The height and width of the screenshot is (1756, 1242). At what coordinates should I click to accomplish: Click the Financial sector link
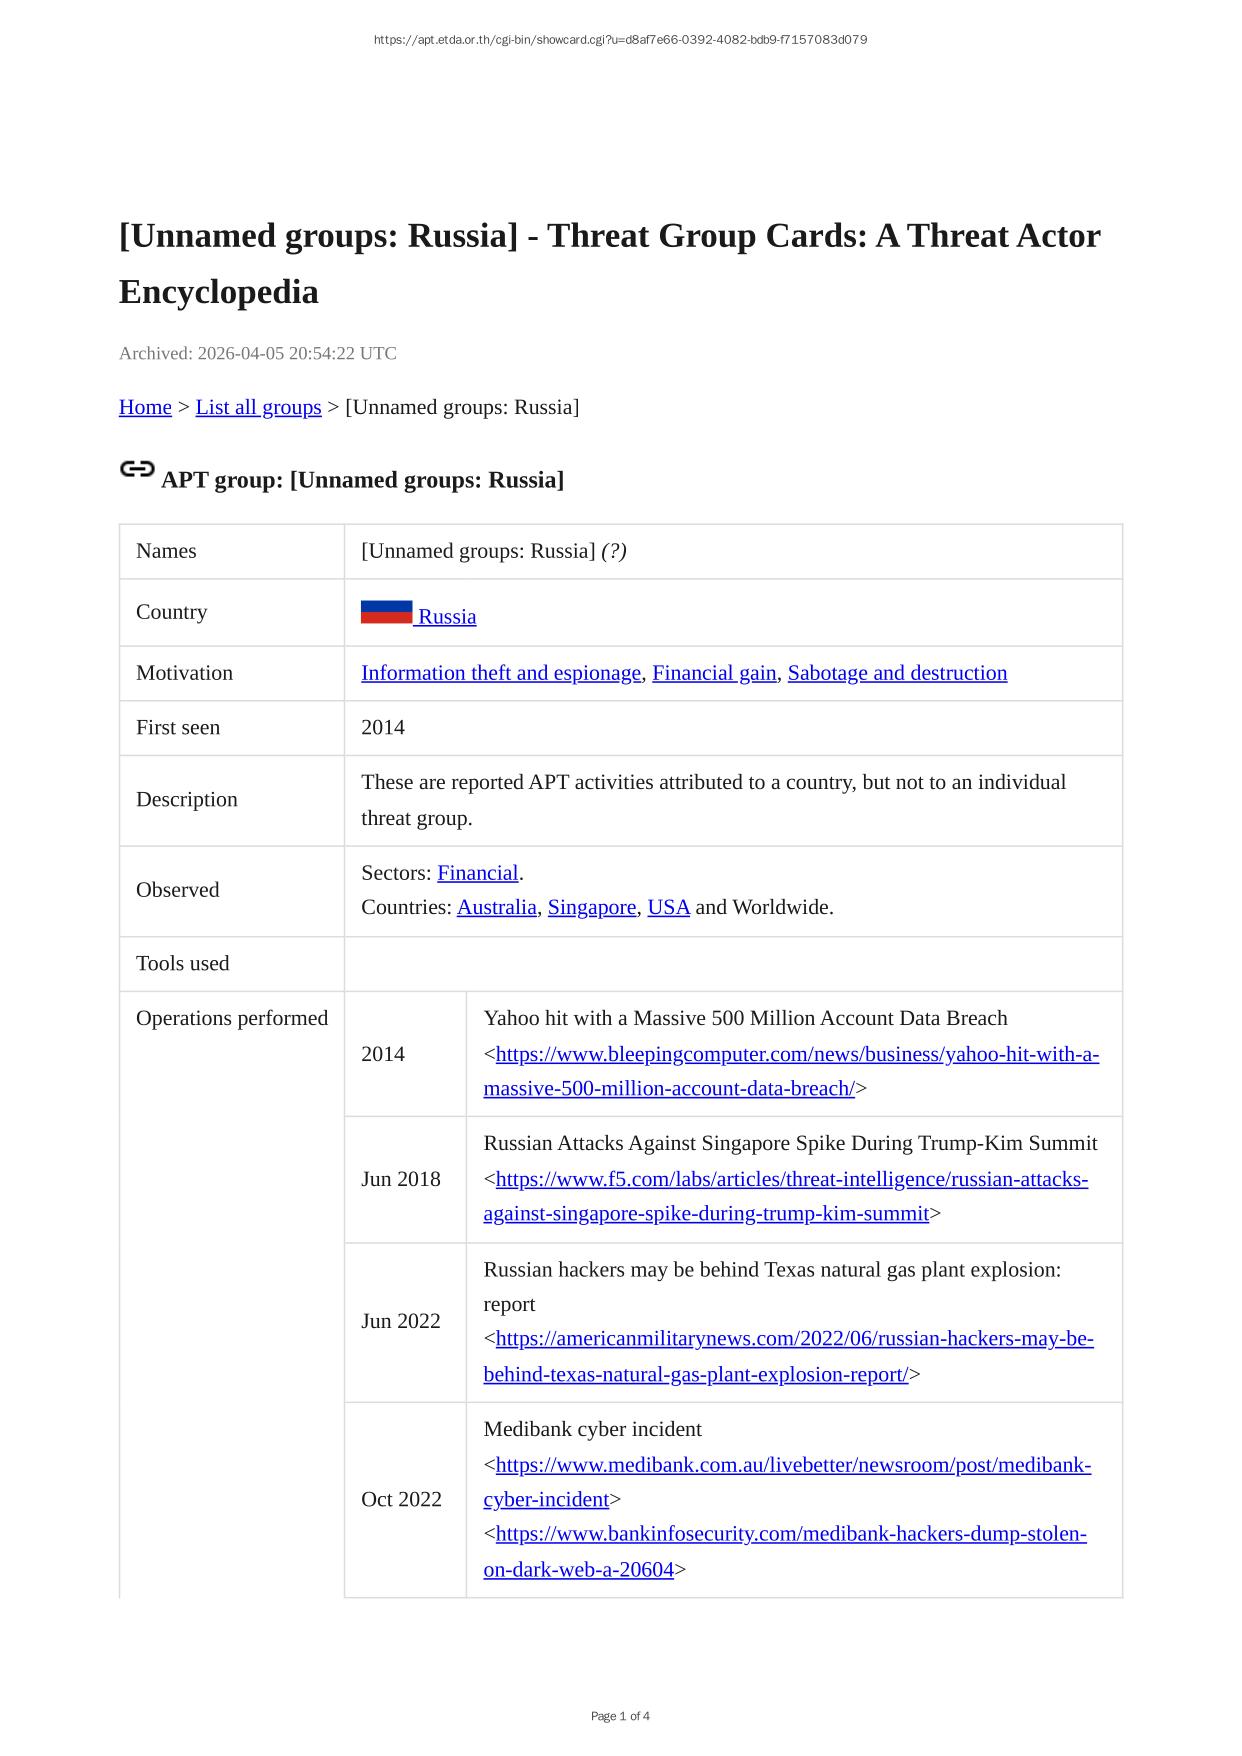coord(478,873)
